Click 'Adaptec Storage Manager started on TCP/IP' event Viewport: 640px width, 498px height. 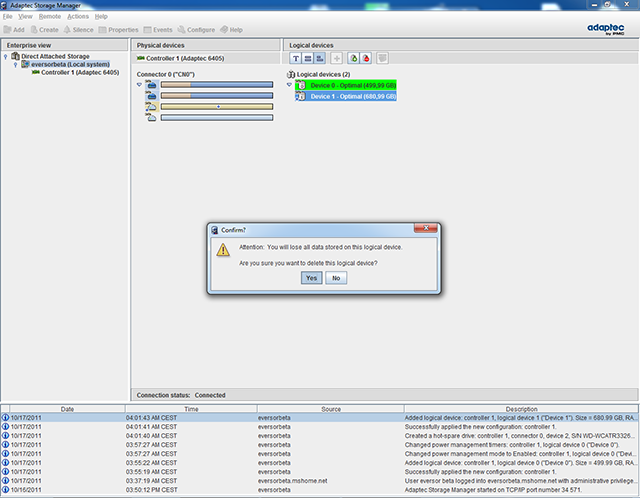point(493,489)
